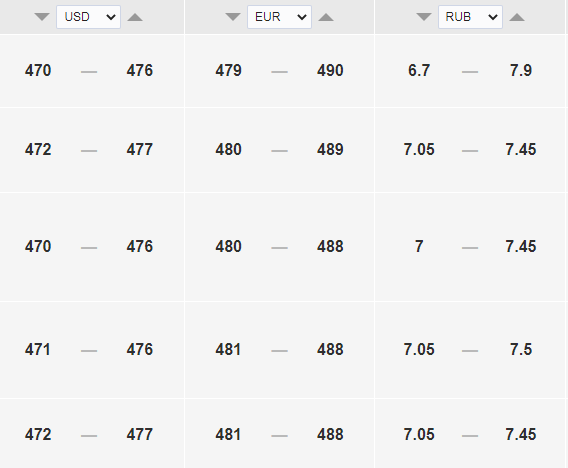Select the 489 EUR sell rate
Screen dimensions: 568x468
(x=330, y=149)
